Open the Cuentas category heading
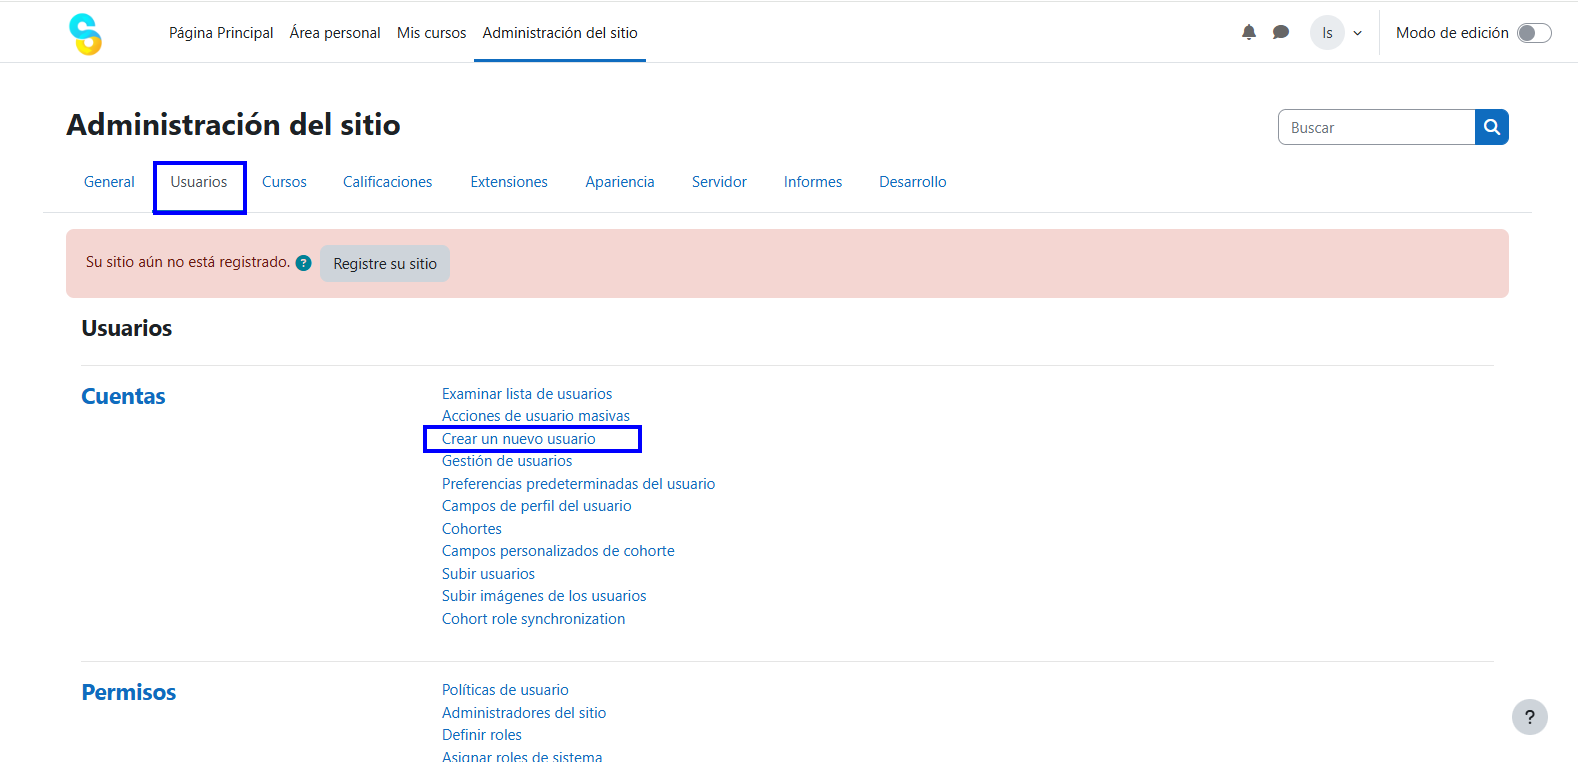 point(123,396)
